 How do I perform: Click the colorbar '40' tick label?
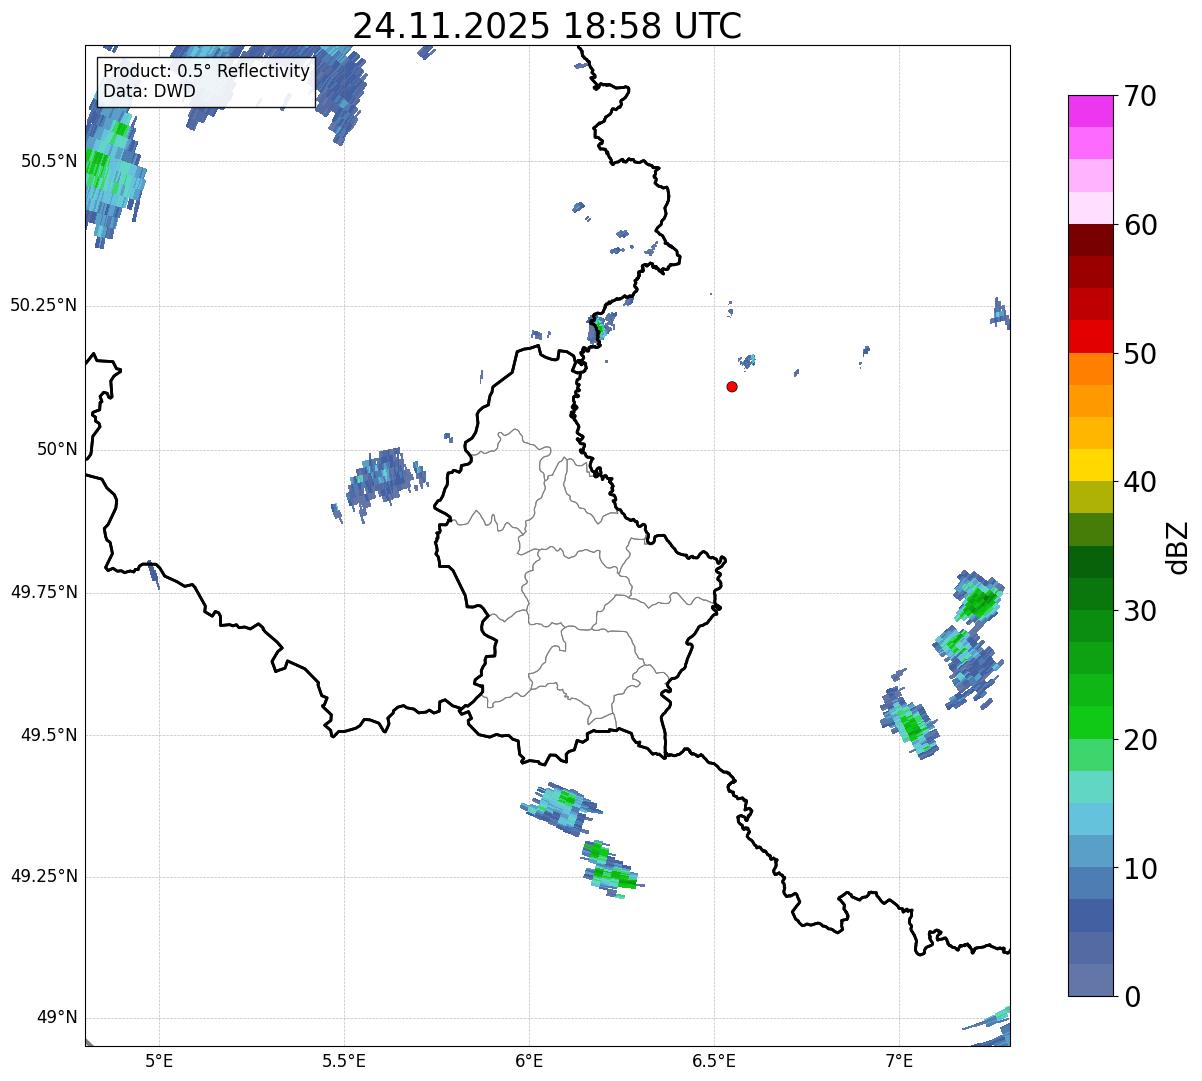click(x=1140, y=482)
